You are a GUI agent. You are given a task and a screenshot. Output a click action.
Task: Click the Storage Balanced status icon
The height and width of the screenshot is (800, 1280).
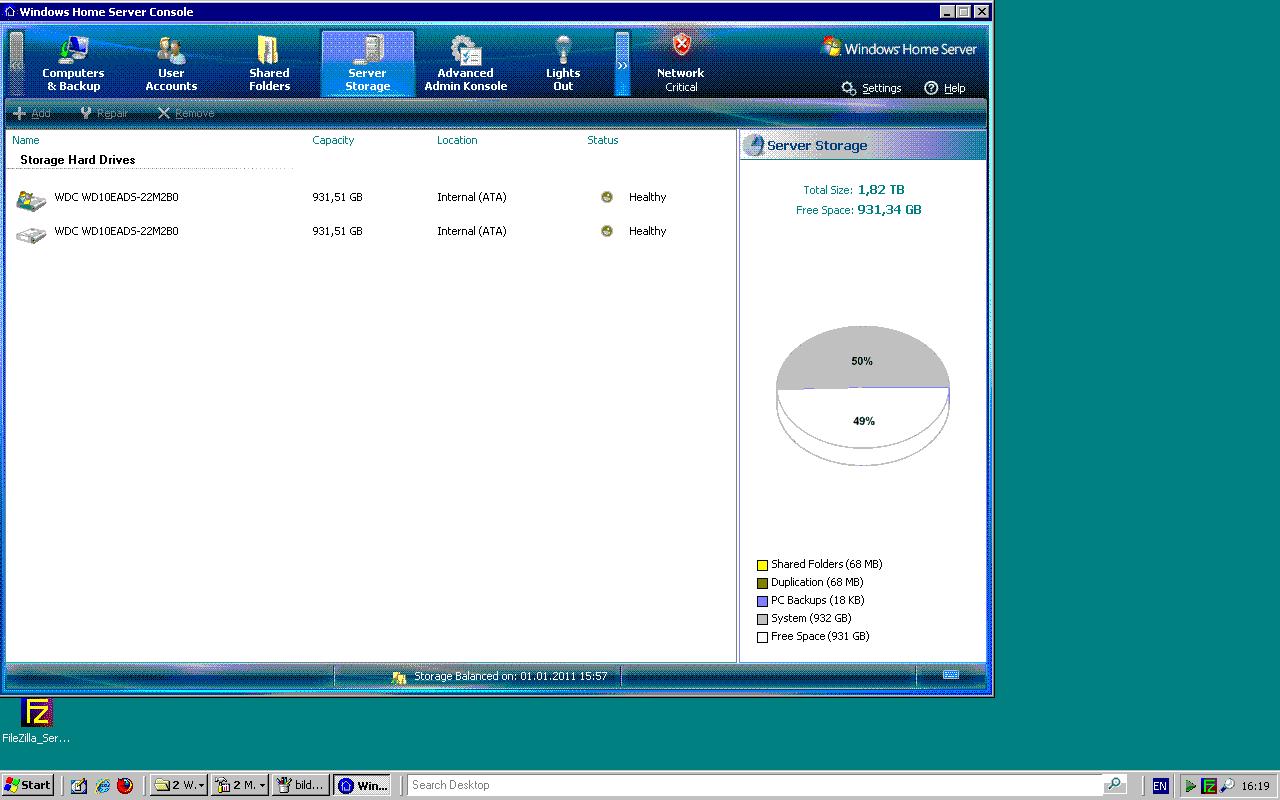pos(399,677)
